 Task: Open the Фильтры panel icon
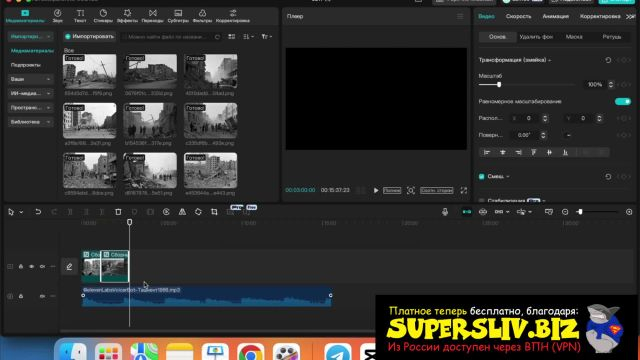(x=202, y=16)
